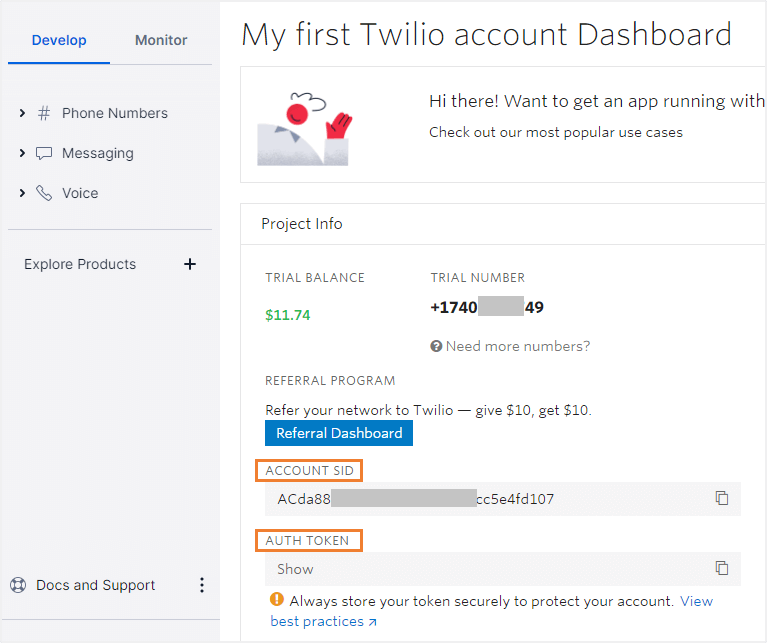Click the ACCOUNT SID label
Viewport: 767px width, 643px height.
point(309,470)
